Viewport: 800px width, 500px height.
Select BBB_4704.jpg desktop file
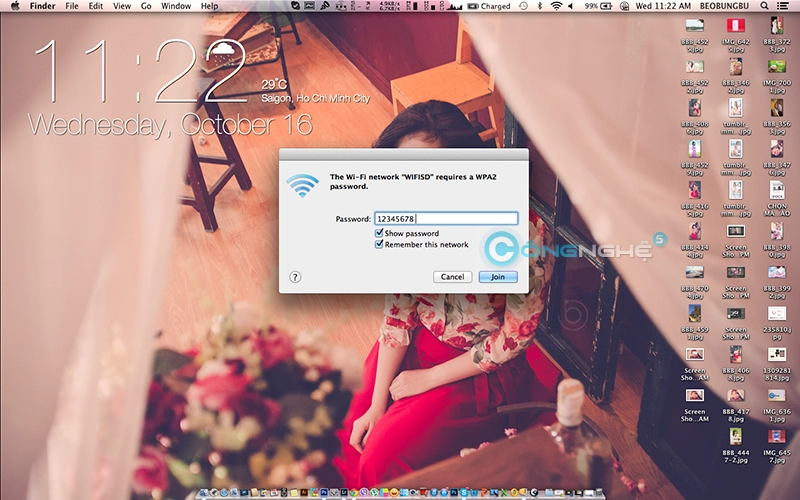[x=694, y=282]
